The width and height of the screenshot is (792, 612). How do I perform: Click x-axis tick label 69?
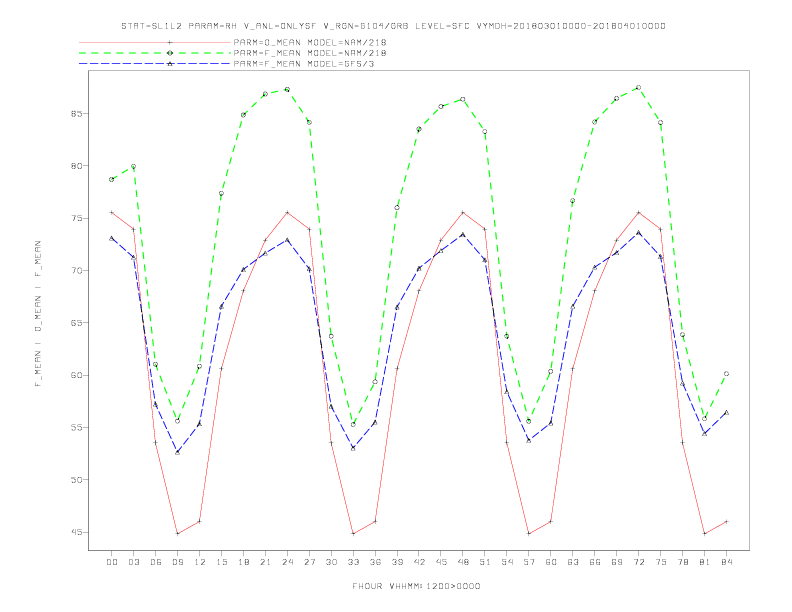[617, 562]
